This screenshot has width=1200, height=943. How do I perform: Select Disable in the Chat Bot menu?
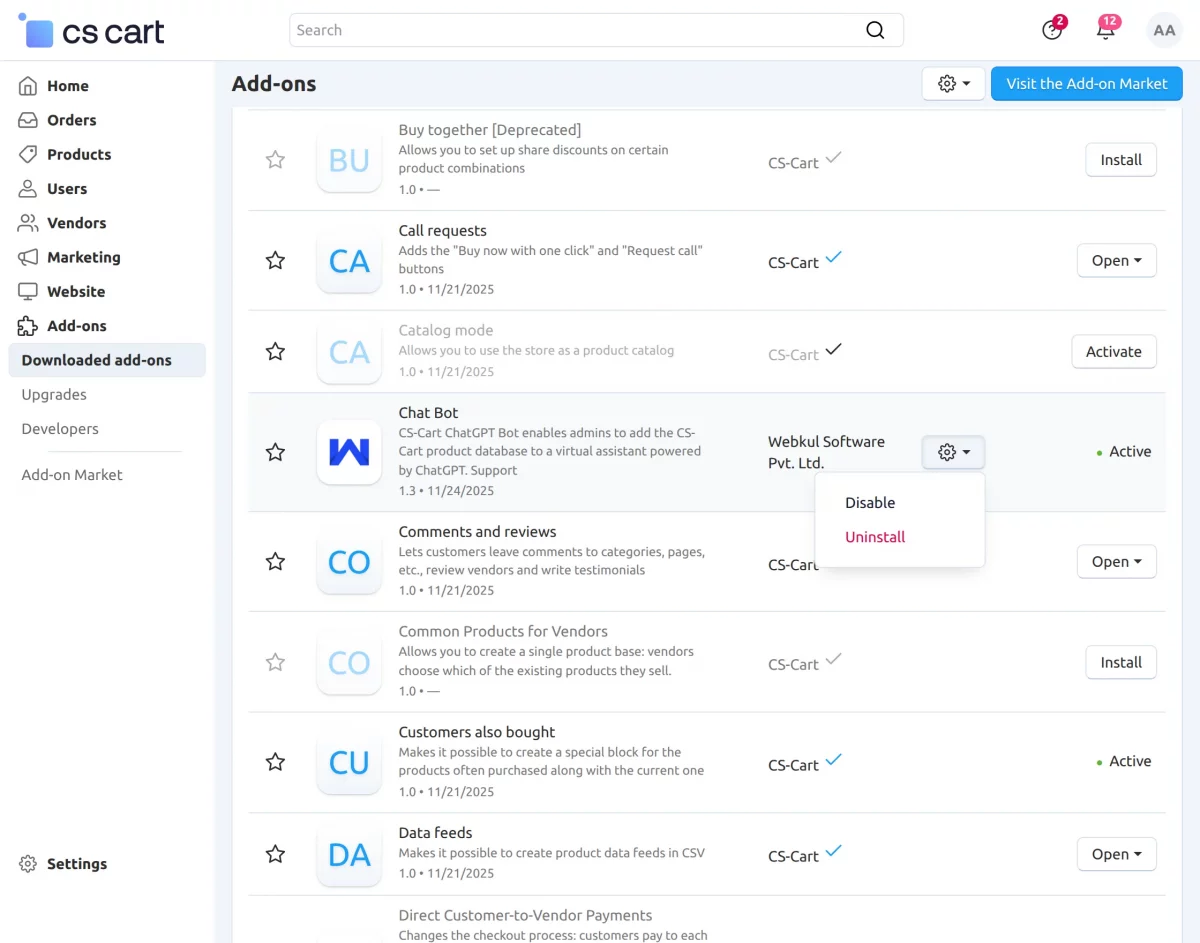coord(870,503)
